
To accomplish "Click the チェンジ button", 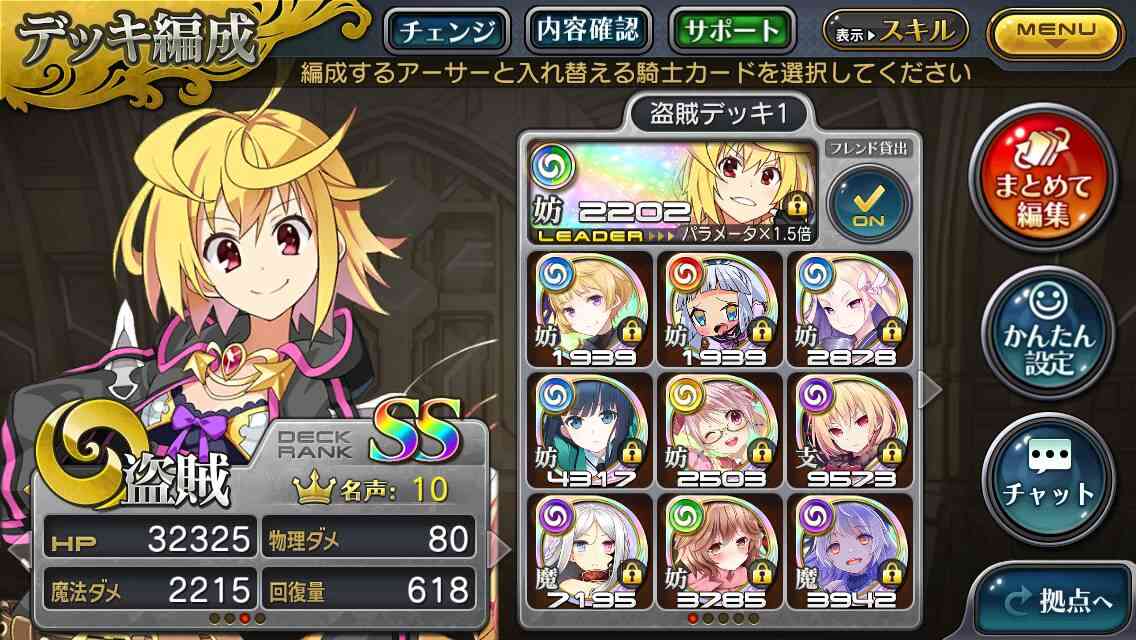I will pos(447,30).
